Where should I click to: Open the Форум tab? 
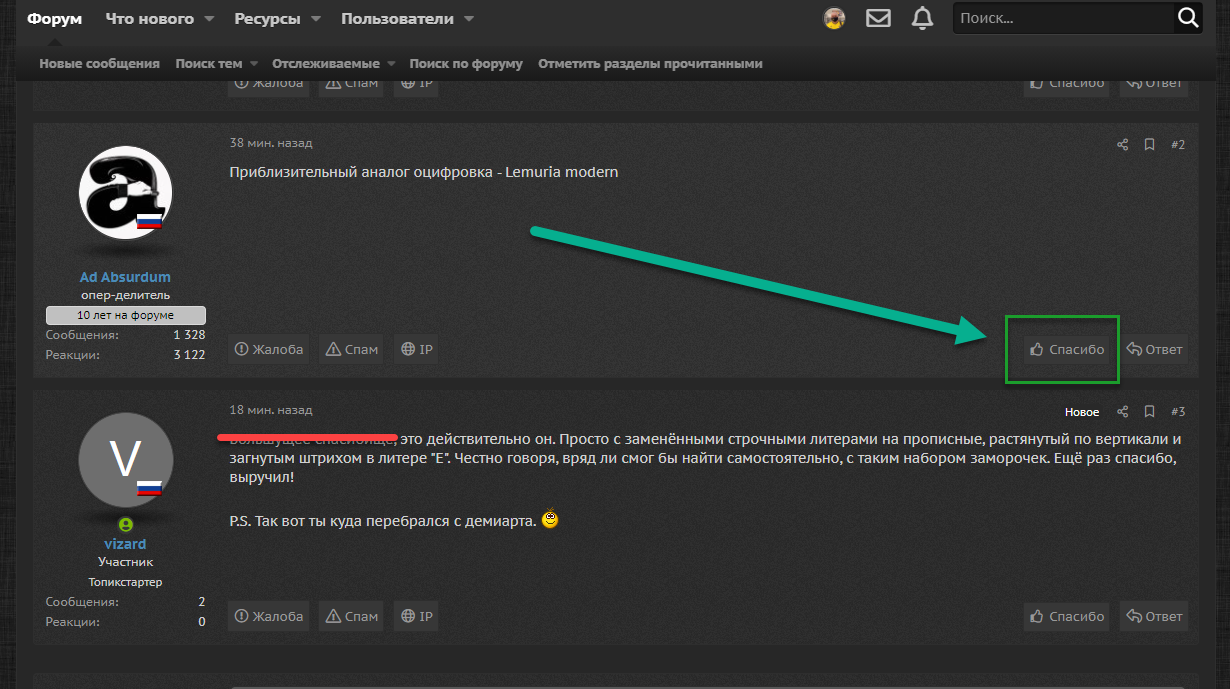[55, 19]
